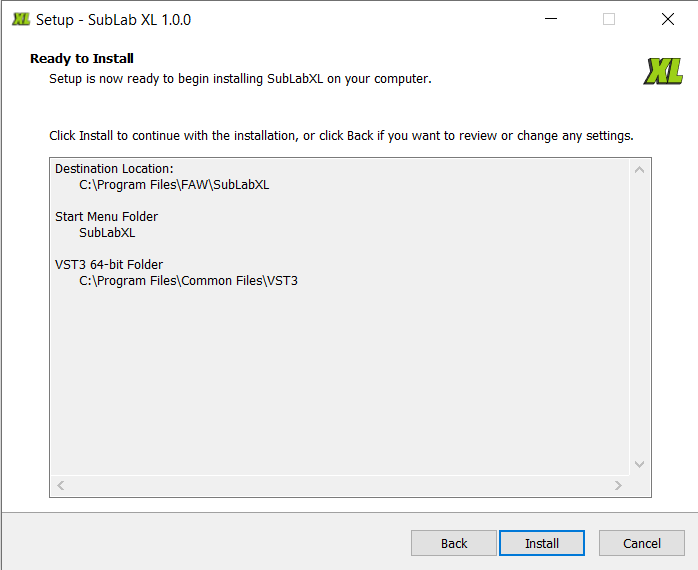Click the XL icon in the title bar
This screenshot has height=570, width=698.
pyautogui.click(x=20, y=19)
